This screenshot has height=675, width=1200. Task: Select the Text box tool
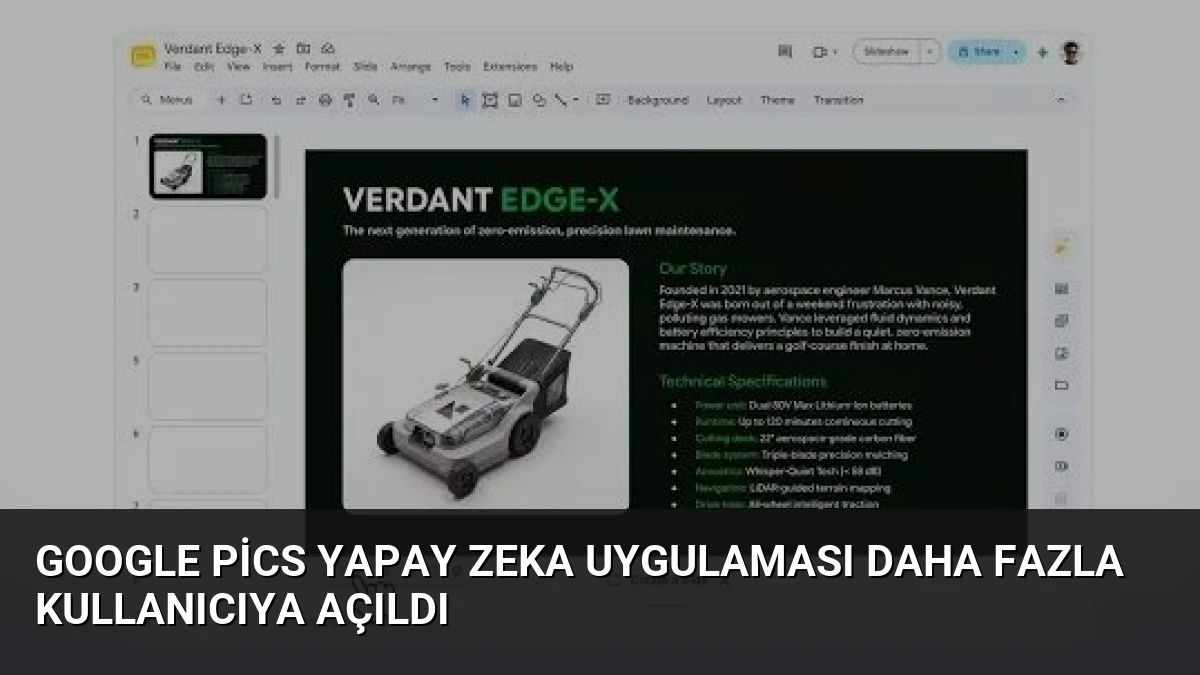click(490, 100)
